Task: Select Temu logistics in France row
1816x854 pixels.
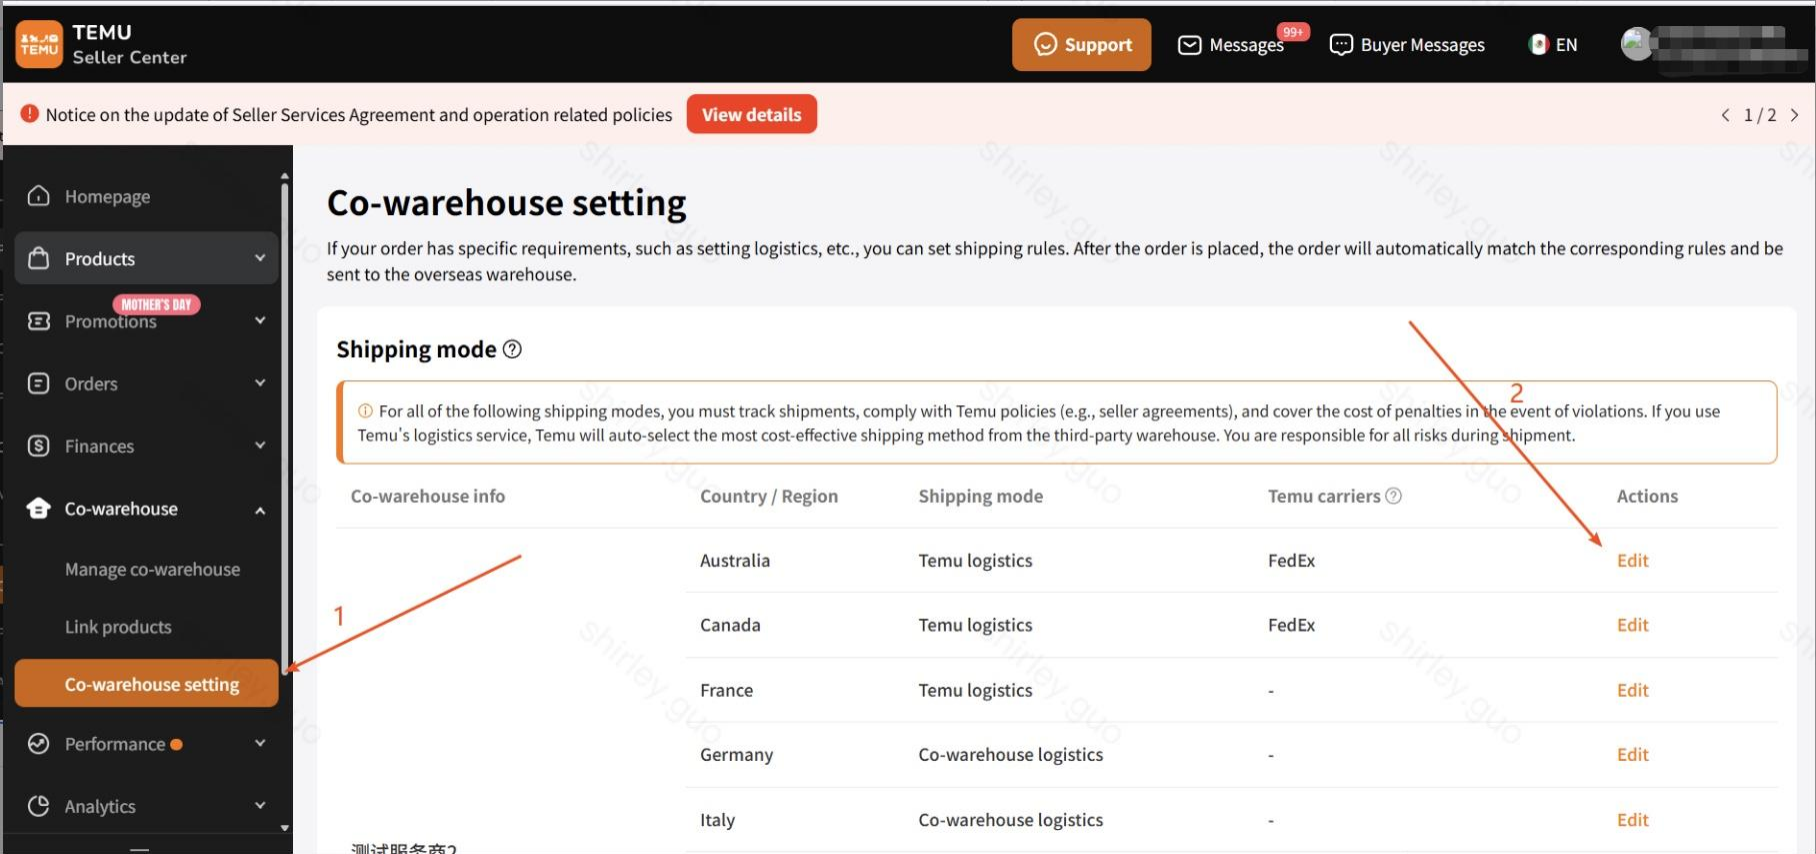Action: tap(975, 690)
